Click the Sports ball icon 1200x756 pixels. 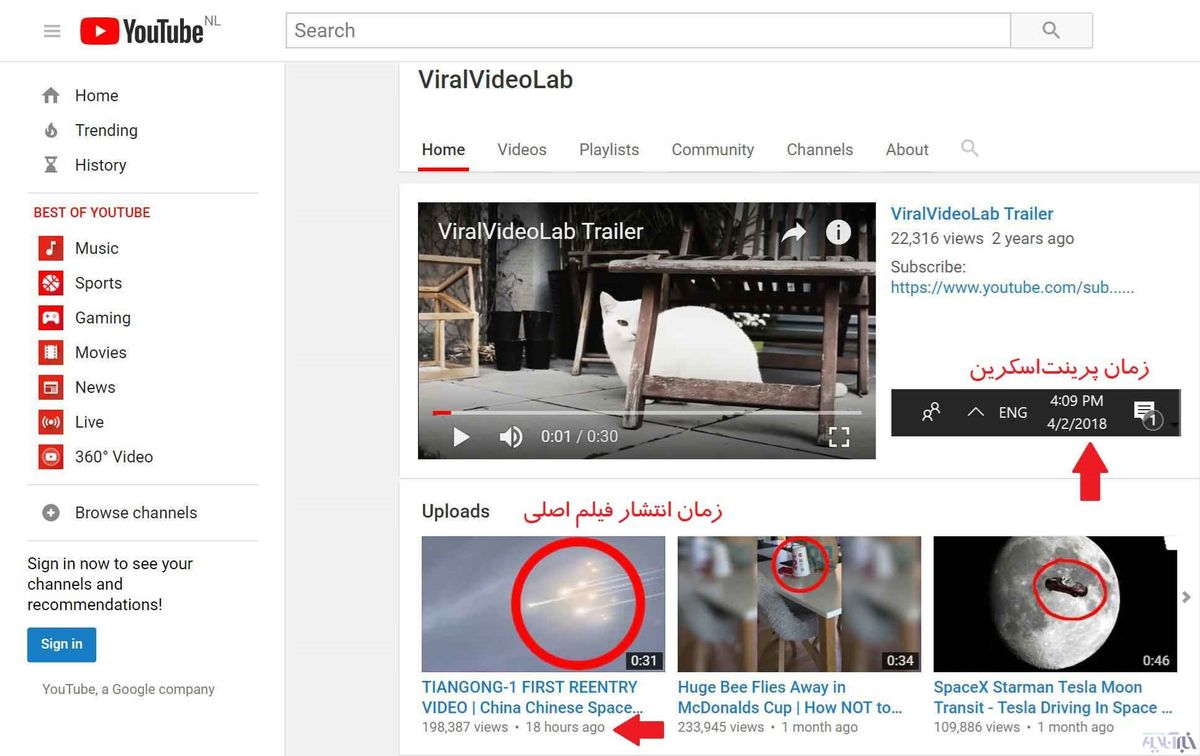(51, 283)
